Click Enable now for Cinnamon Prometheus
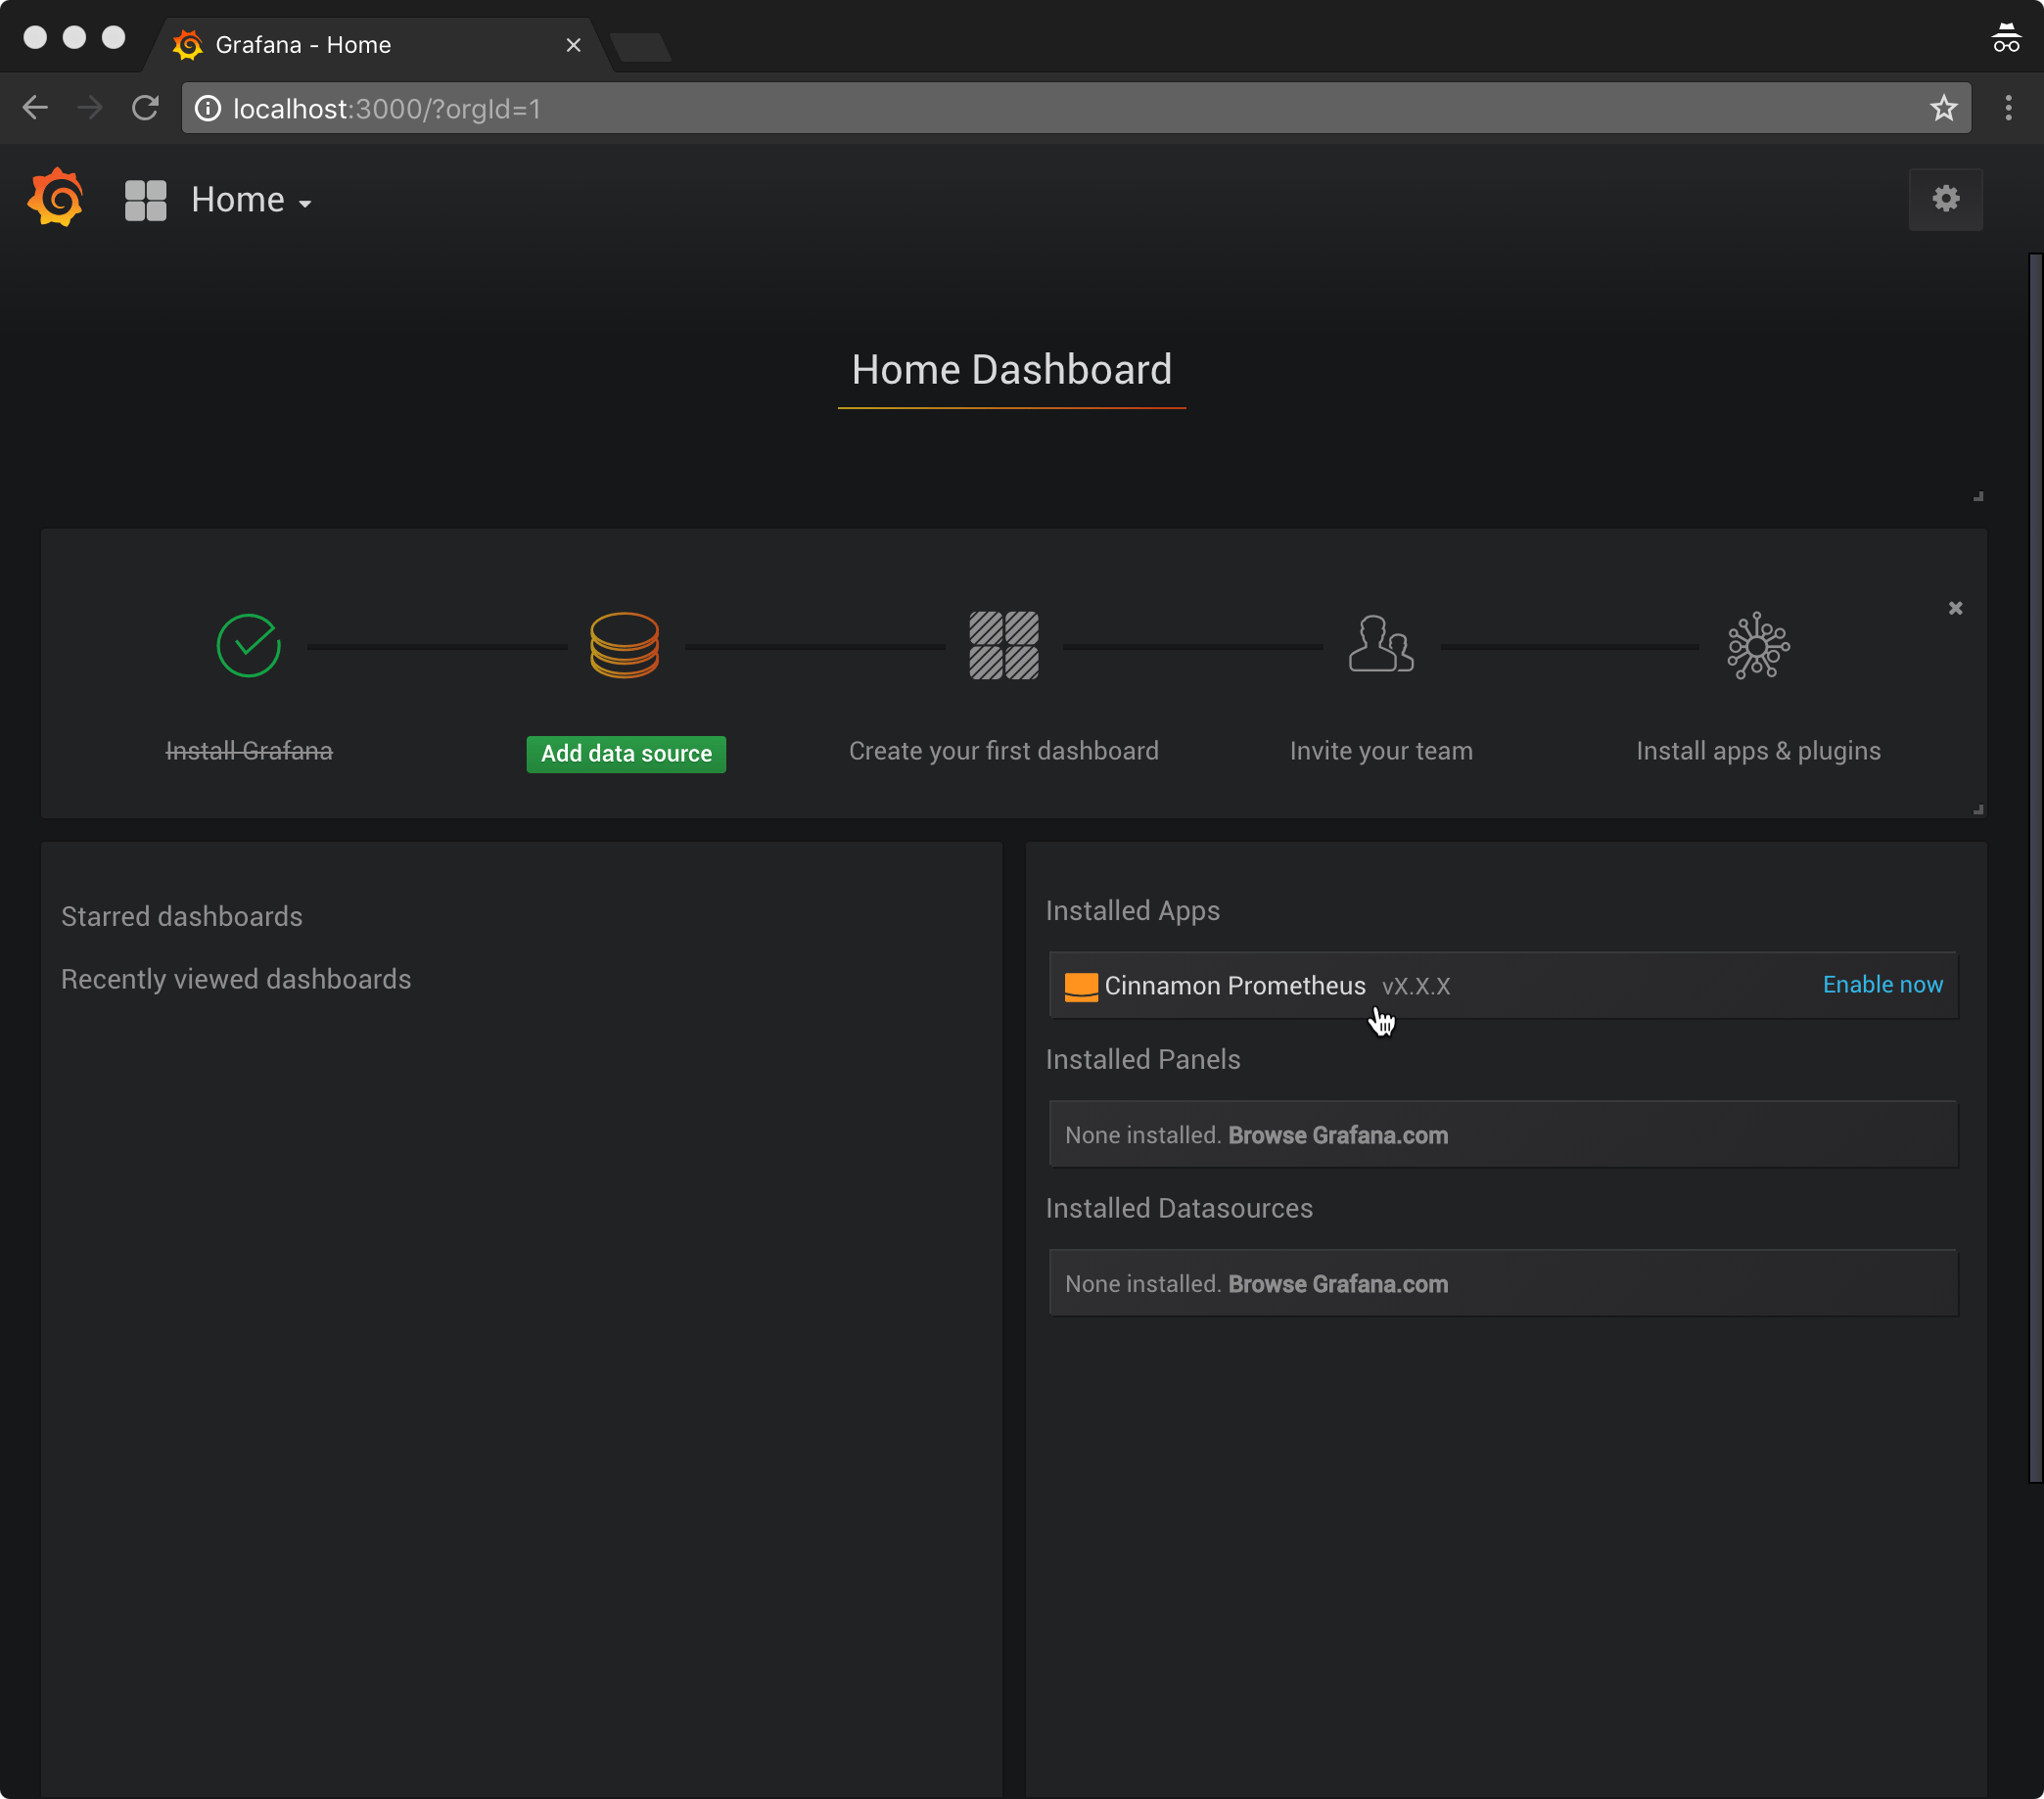 (1882, 984)
